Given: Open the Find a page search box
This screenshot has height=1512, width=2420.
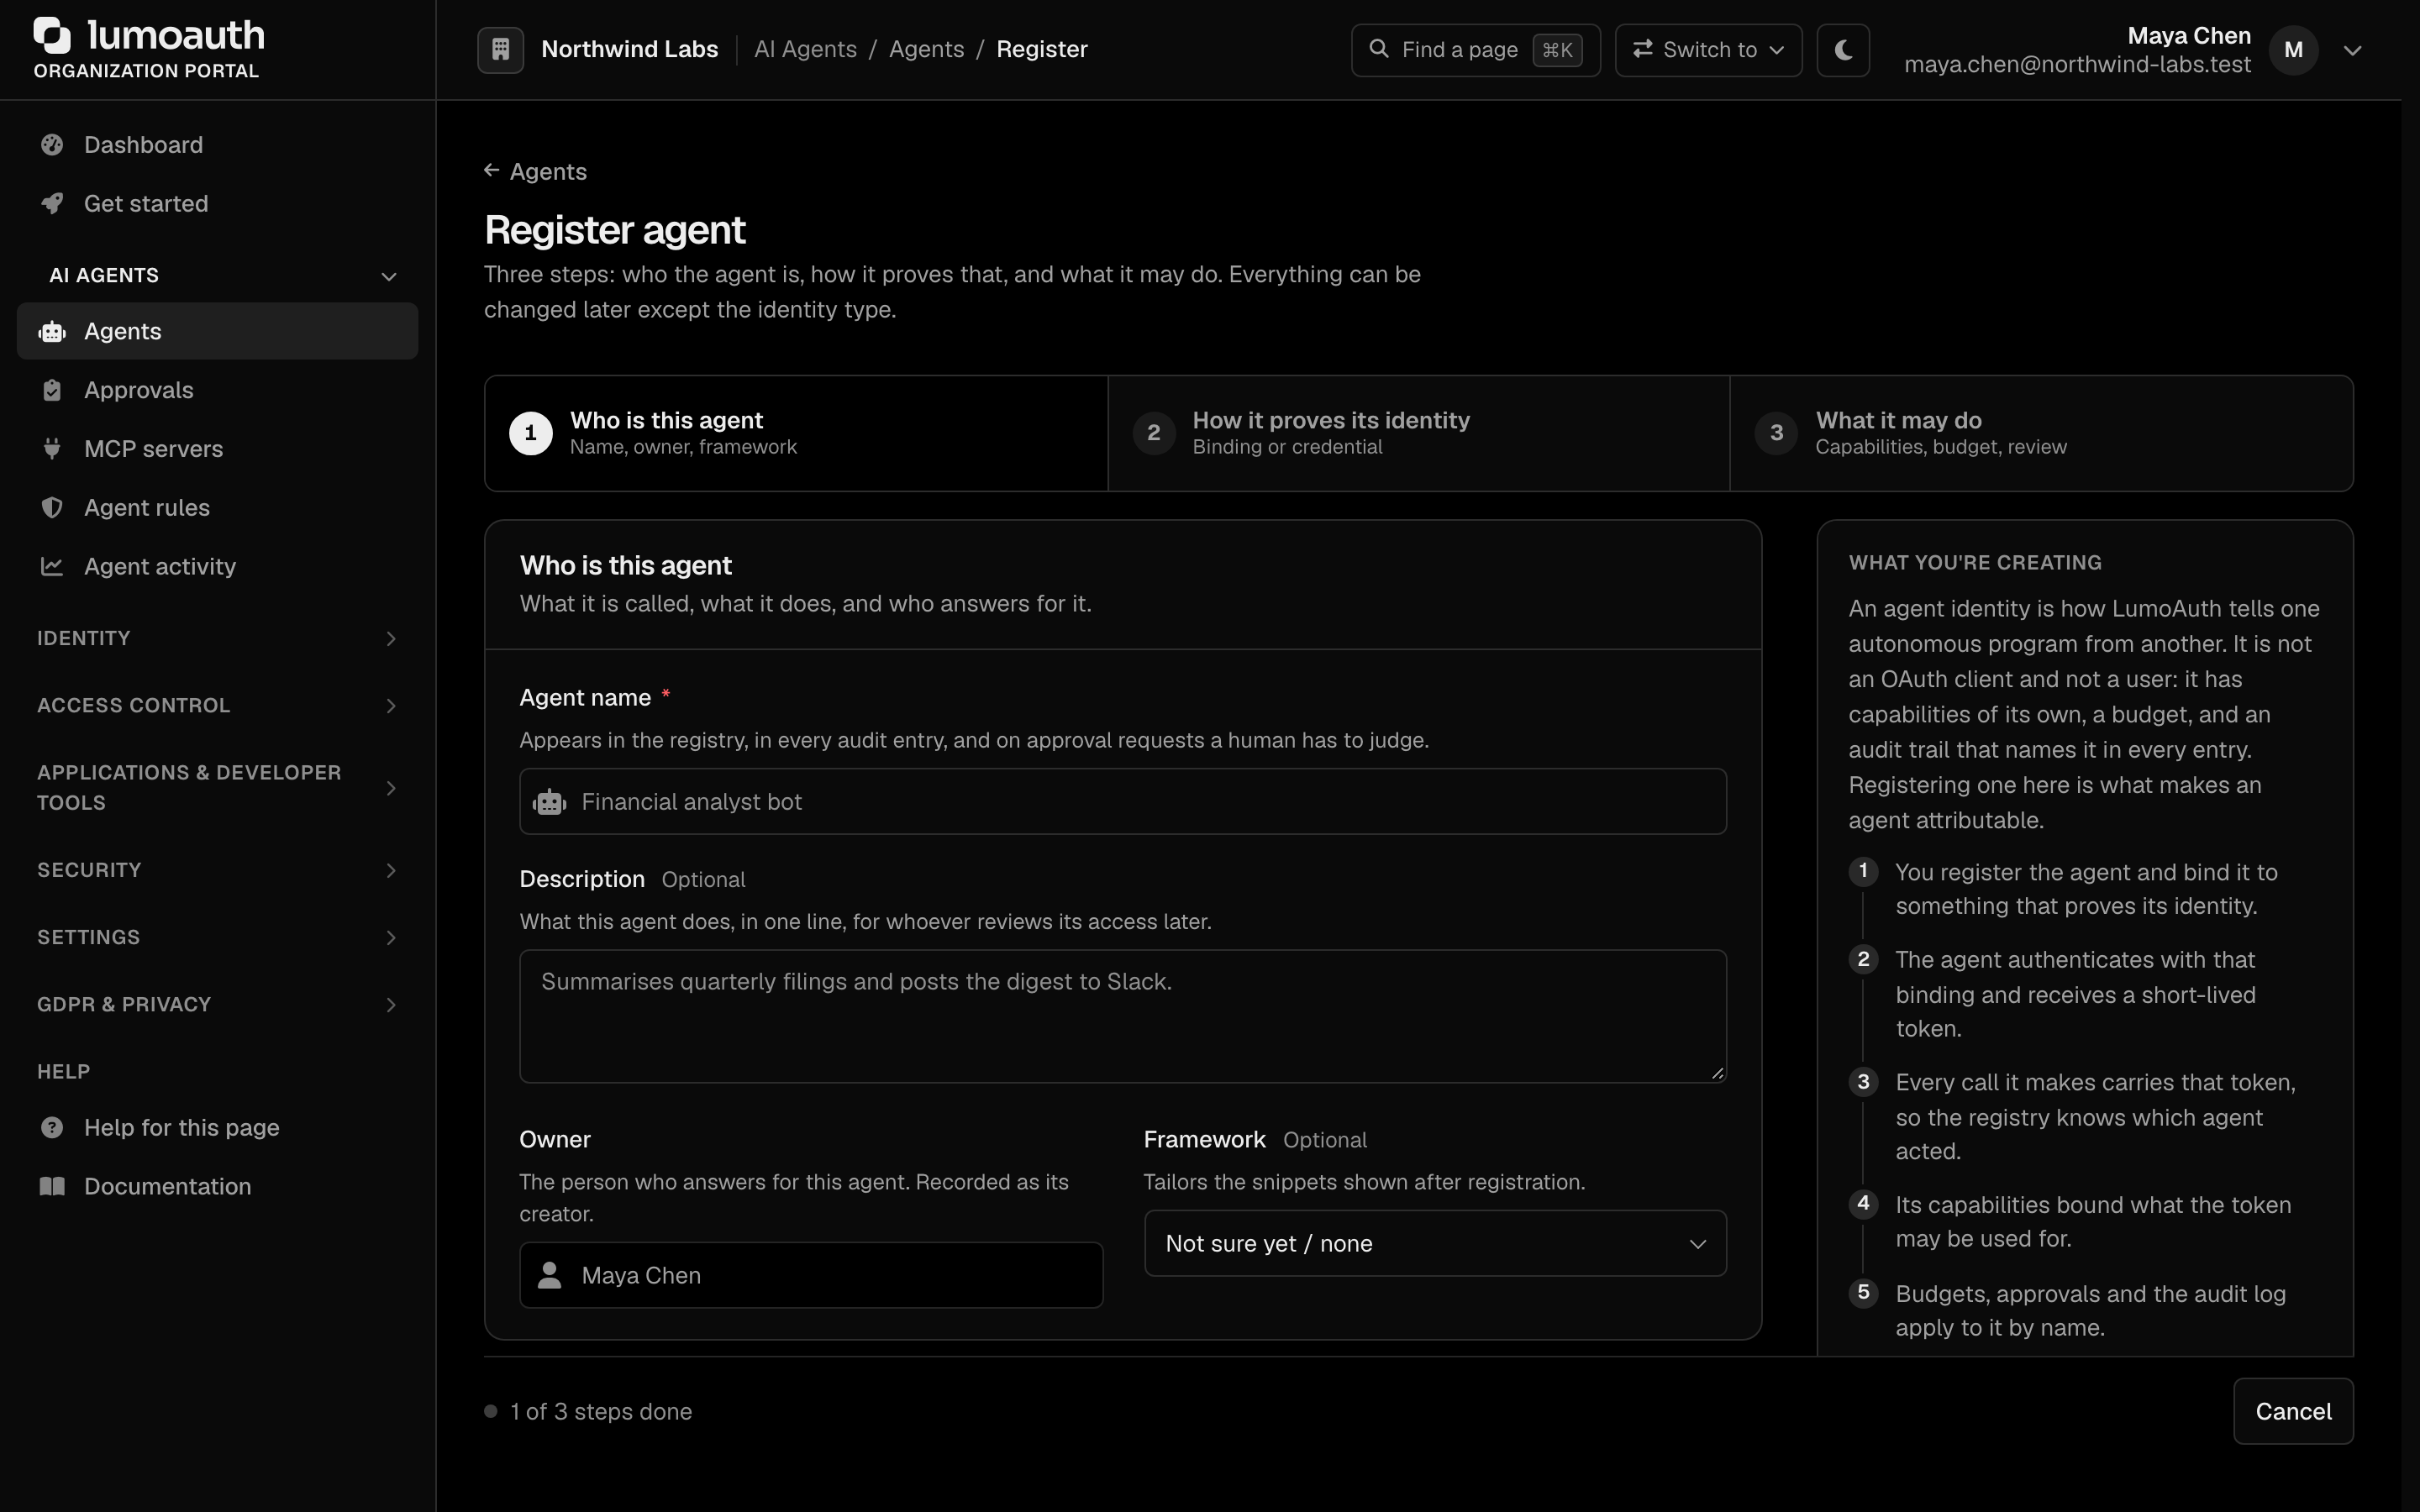Looking at the screenshot, I should tap(1475, 50).
